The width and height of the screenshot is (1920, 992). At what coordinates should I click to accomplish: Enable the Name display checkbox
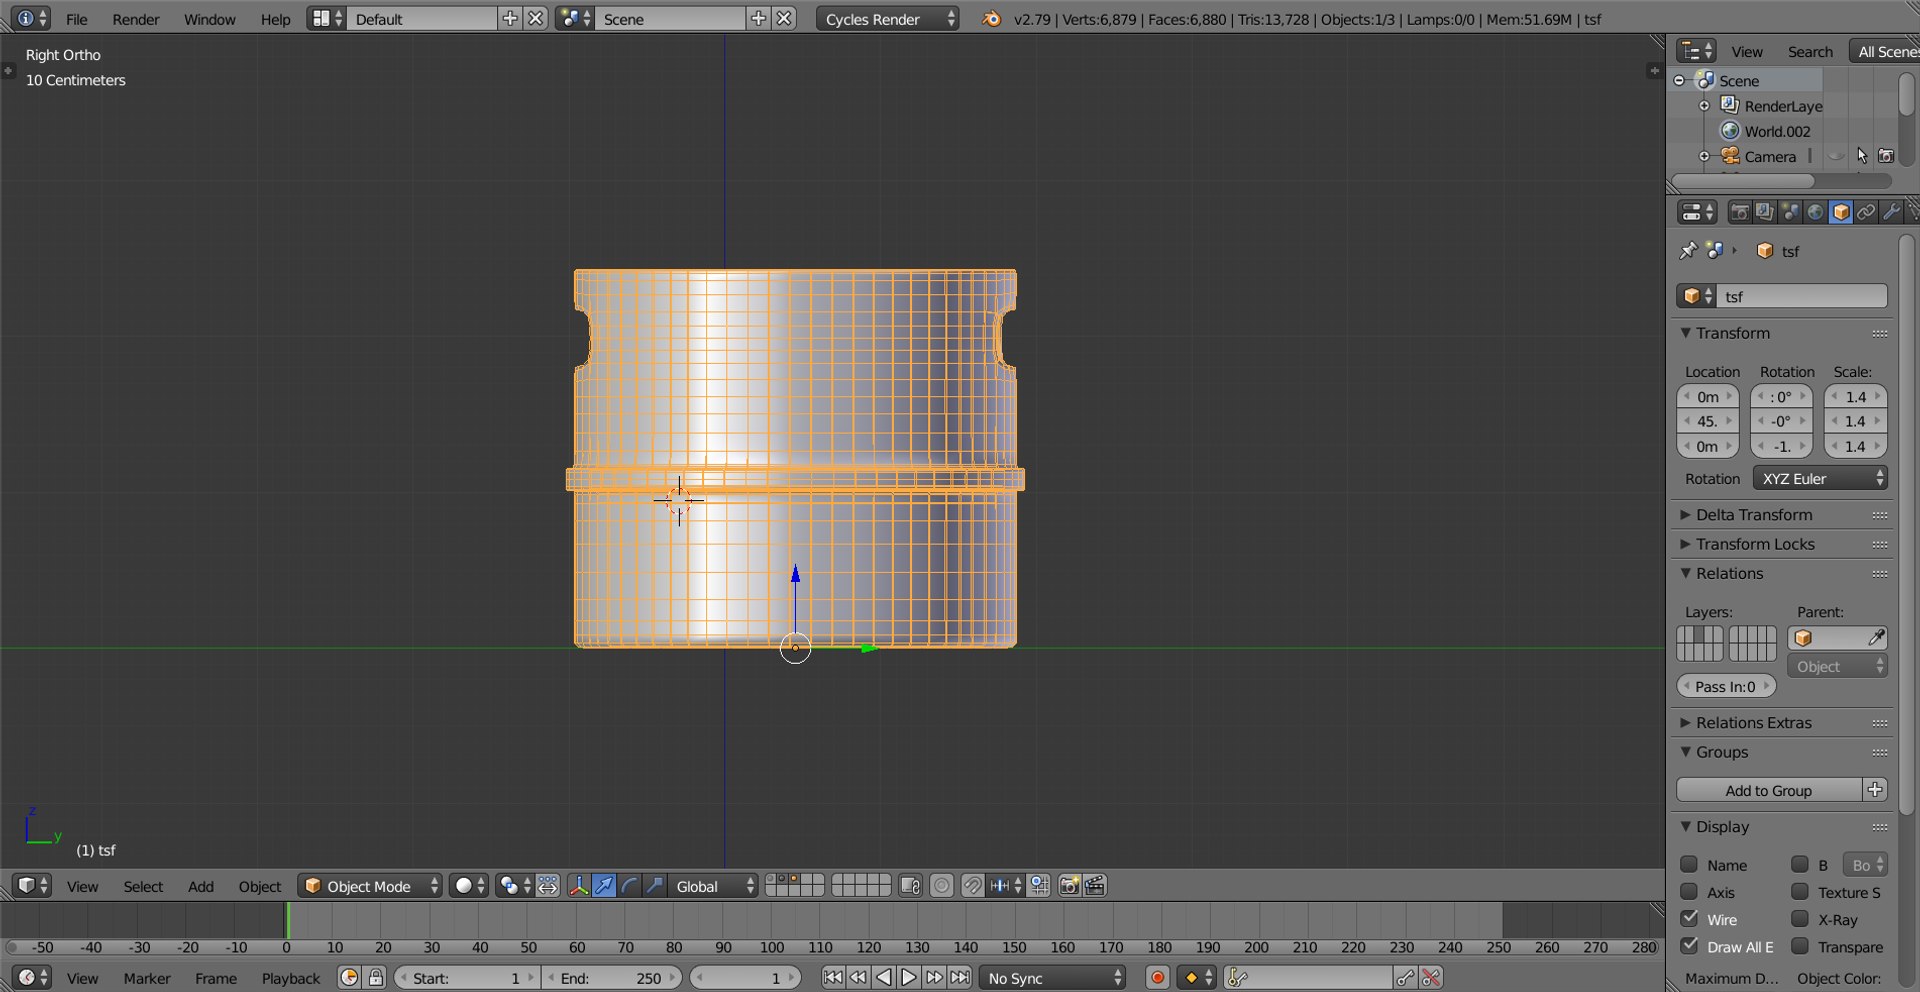[x=1689, y=865]
